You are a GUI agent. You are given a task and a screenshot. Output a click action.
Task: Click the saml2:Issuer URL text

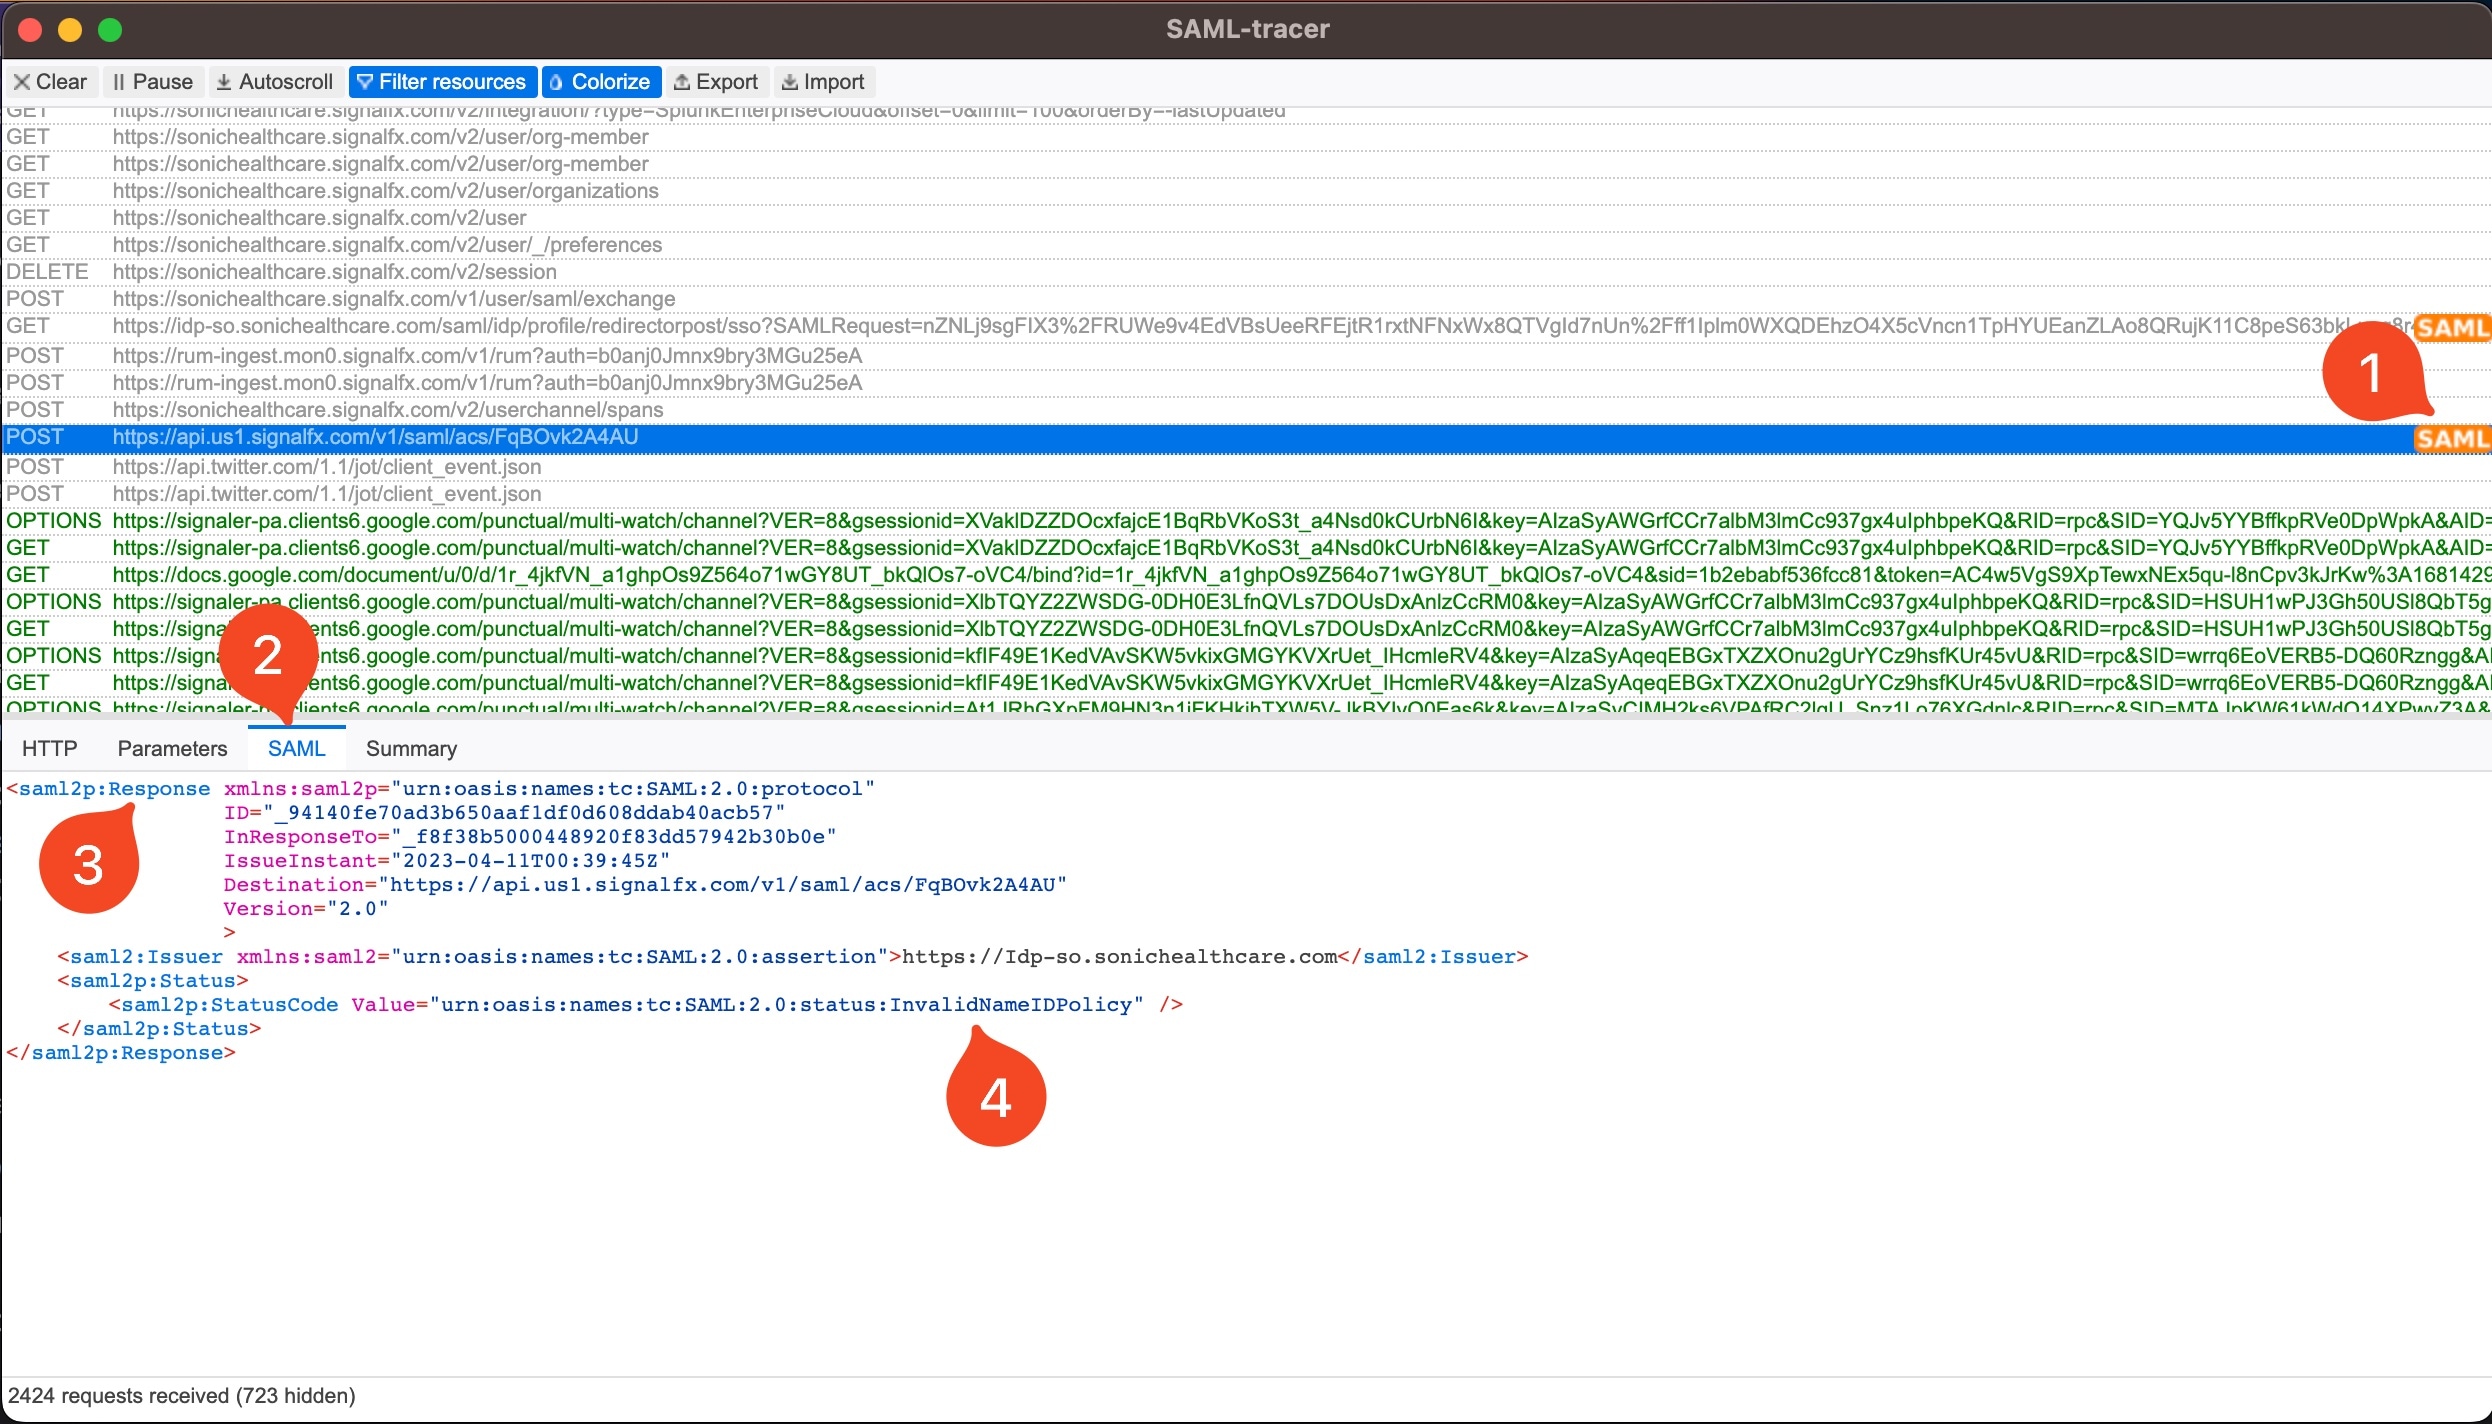point(1120,957)
